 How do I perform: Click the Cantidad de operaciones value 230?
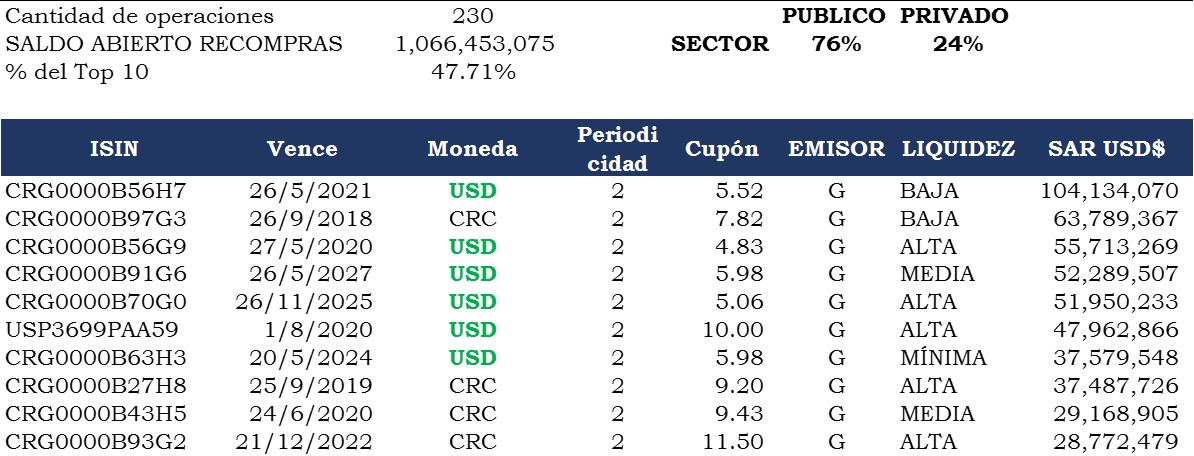pyautogui.click(x=473, y=17)
